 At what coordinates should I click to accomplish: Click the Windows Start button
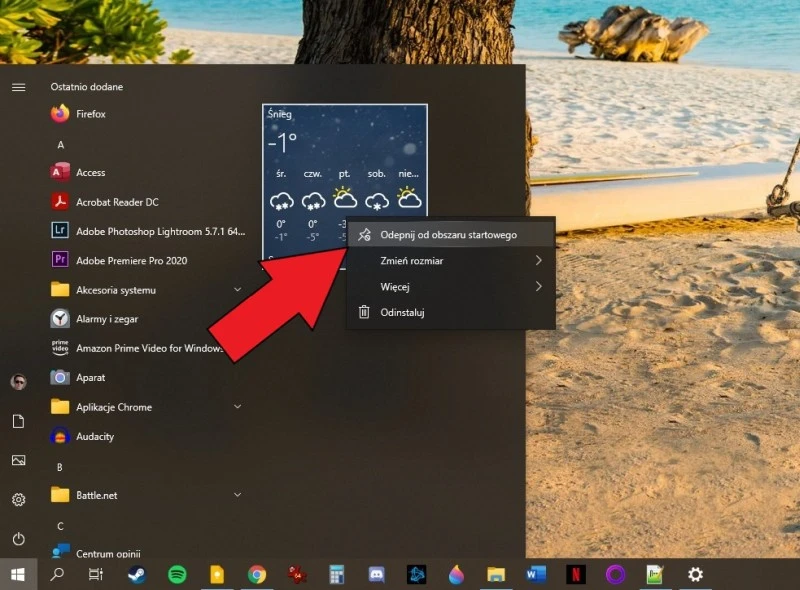point(17,574)
